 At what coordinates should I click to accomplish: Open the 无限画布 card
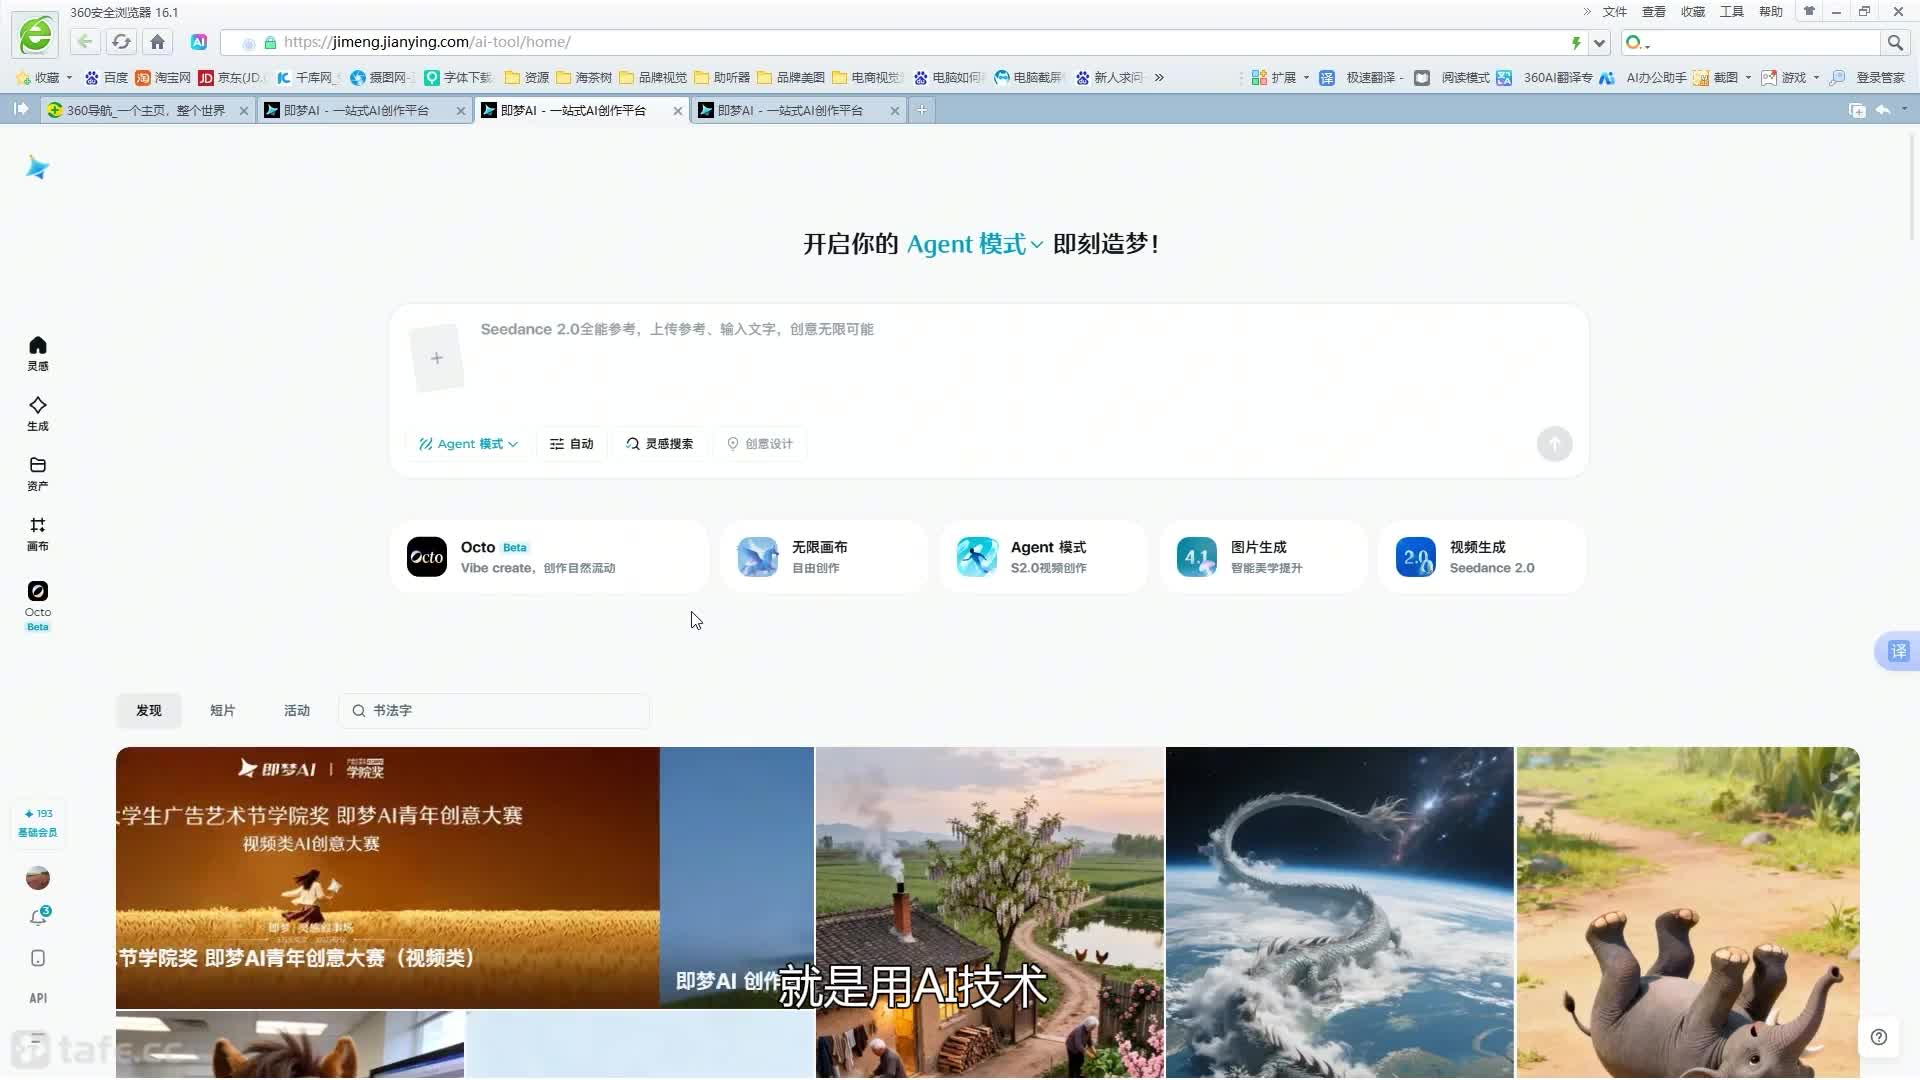[x=824, y=557]
